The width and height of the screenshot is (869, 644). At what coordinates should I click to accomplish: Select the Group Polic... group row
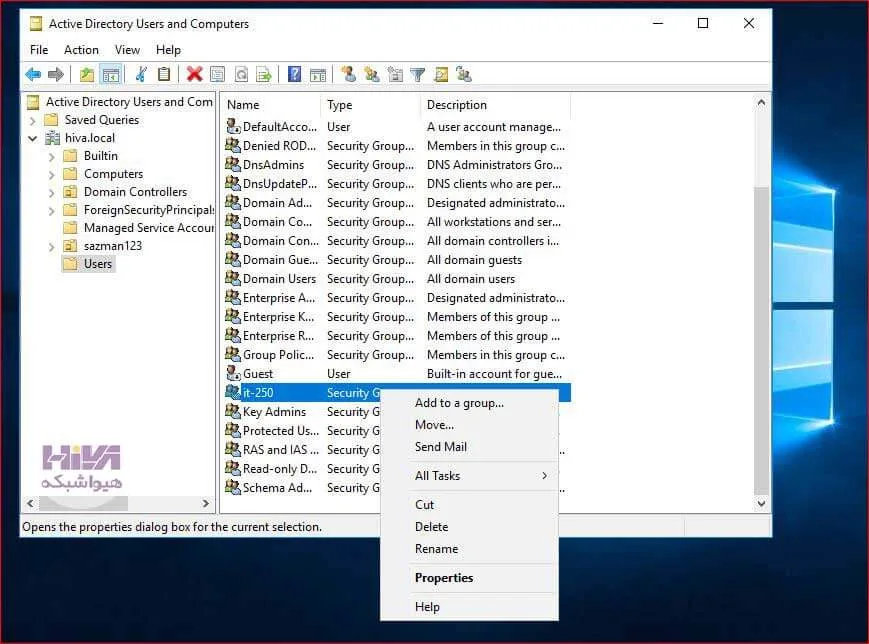(x=397, y=355)
